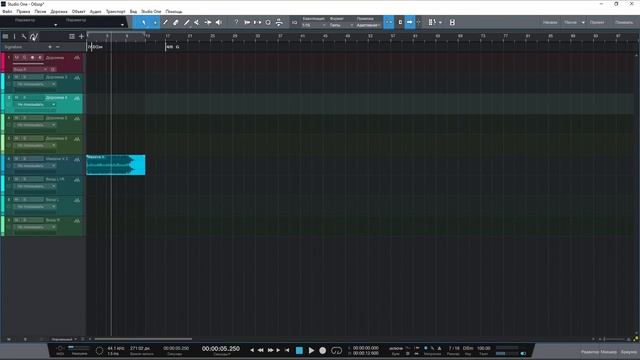The image size is (640, 360).
Task: Click the question mark help icon
Action: pos(236,22)
